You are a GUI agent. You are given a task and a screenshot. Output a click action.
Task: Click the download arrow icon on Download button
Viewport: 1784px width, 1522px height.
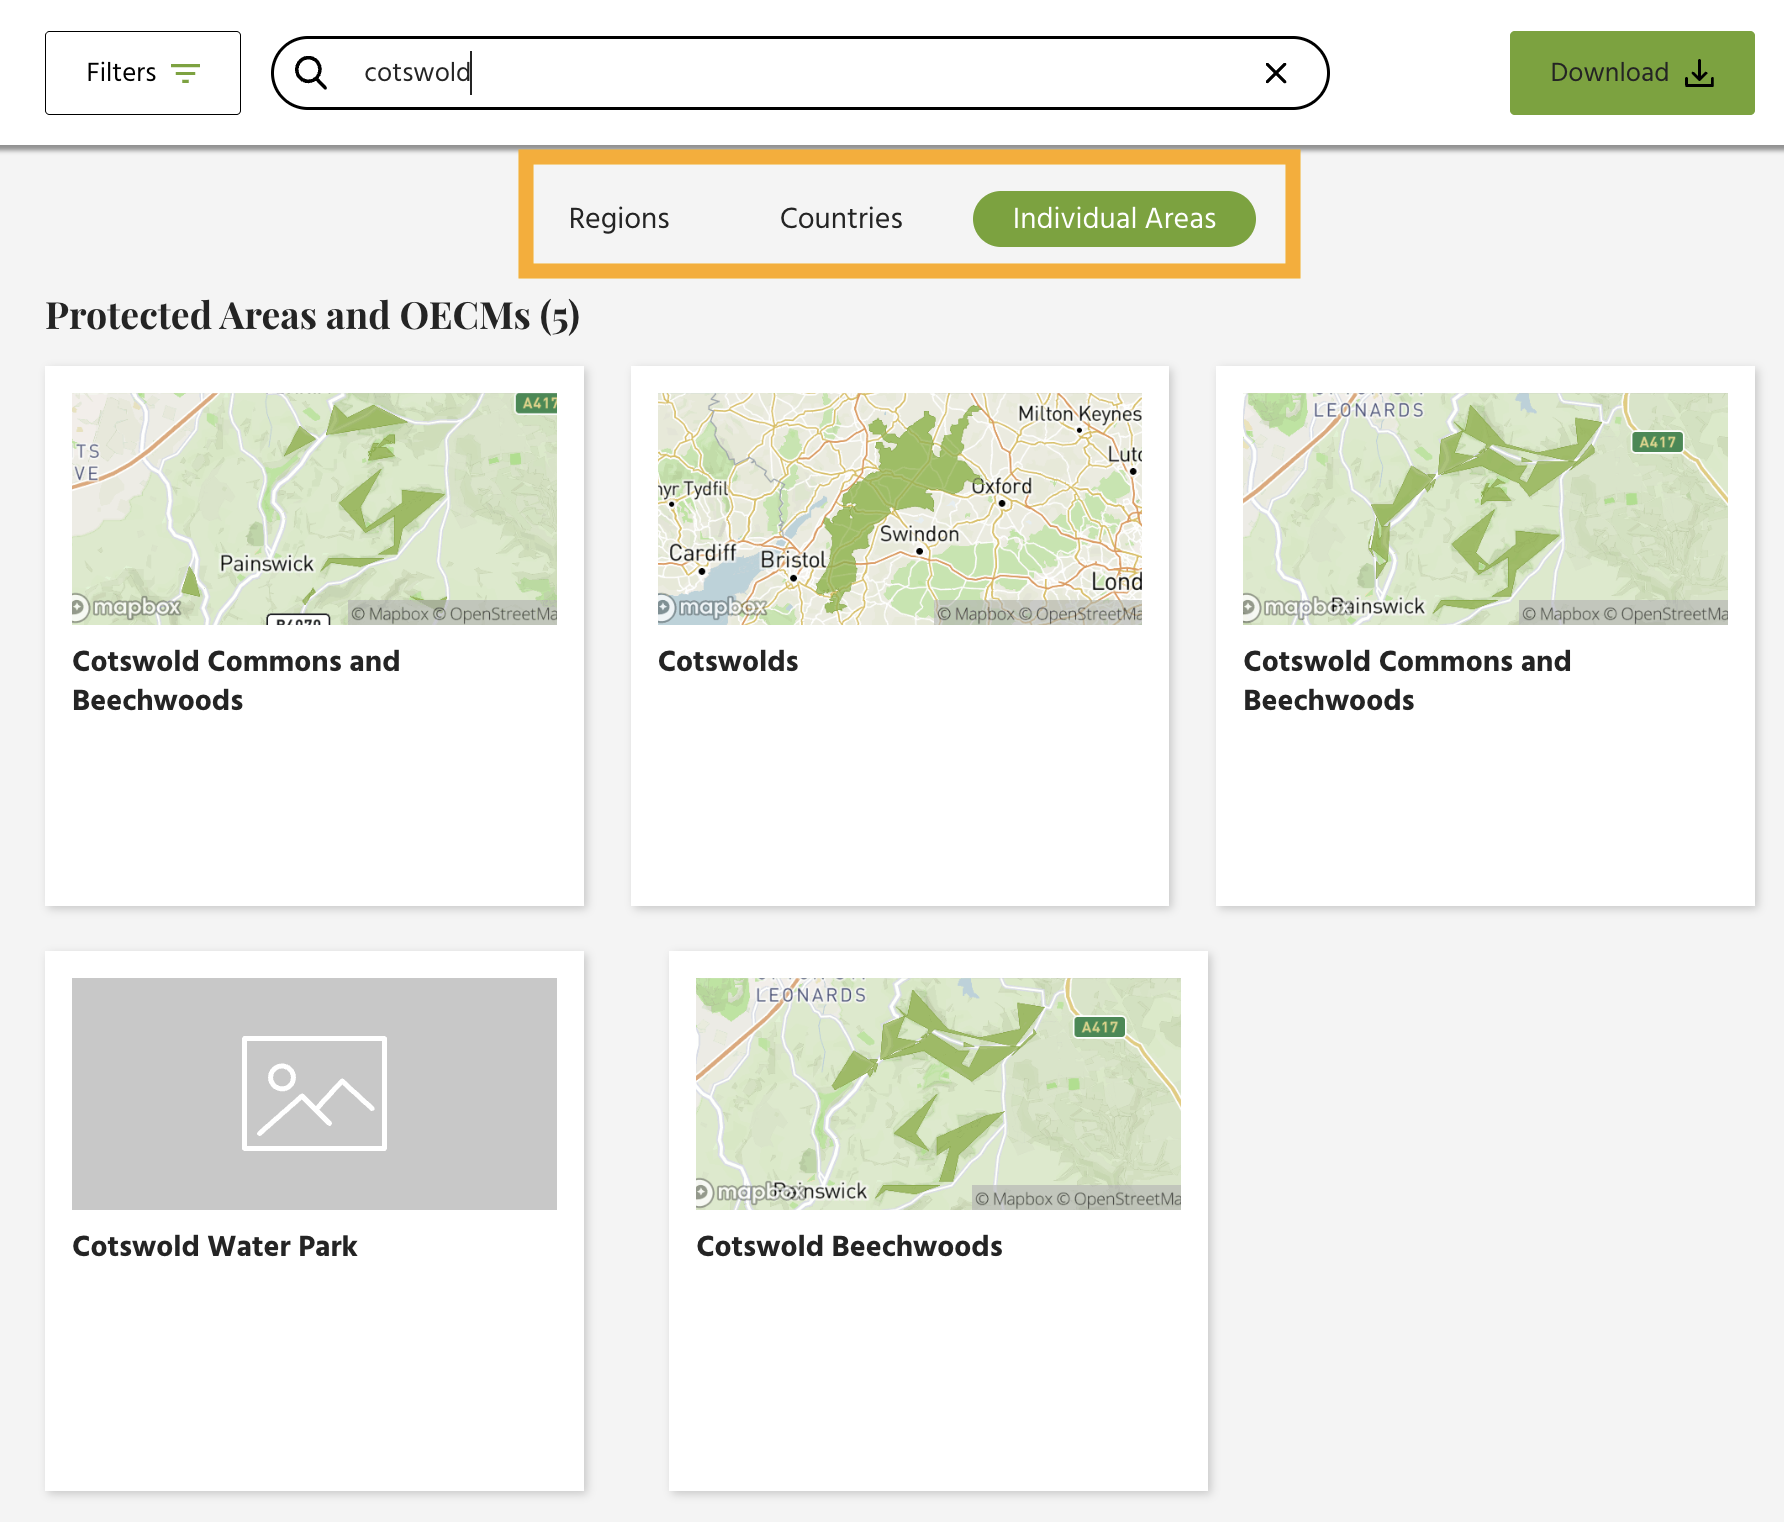click(1700, 72)
